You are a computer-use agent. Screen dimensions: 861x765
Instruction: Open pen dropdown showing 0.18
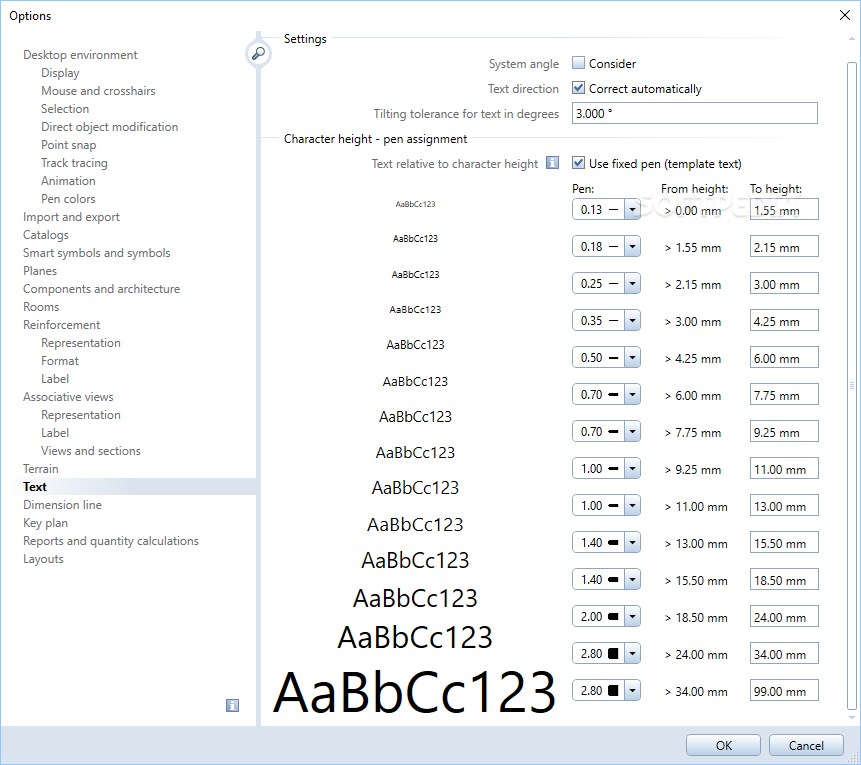point(632,247)
